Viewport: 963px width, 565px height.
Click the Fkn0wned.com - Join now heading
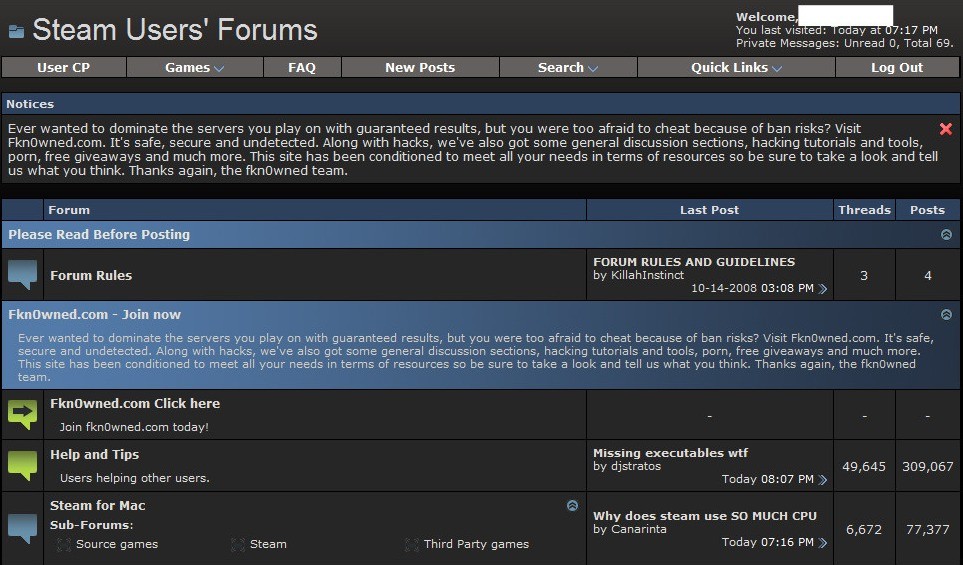(x=95, y=314)
